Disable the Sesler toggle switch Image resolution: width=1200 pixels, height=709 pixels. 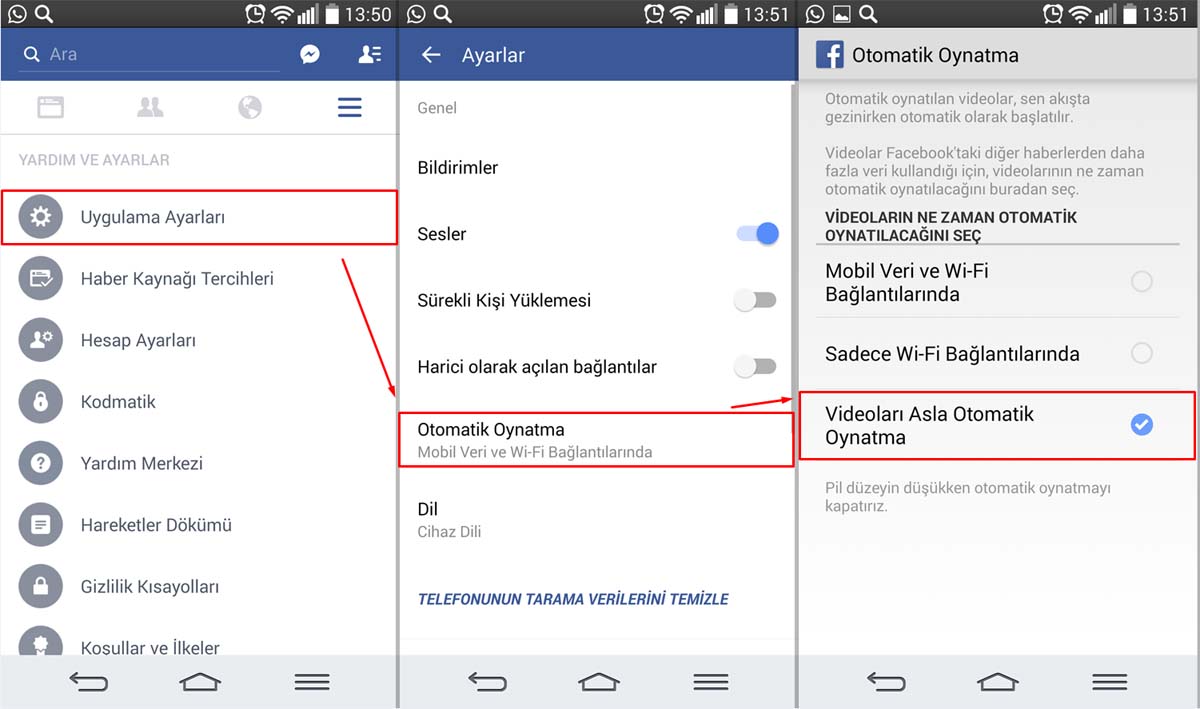[757, 234]
